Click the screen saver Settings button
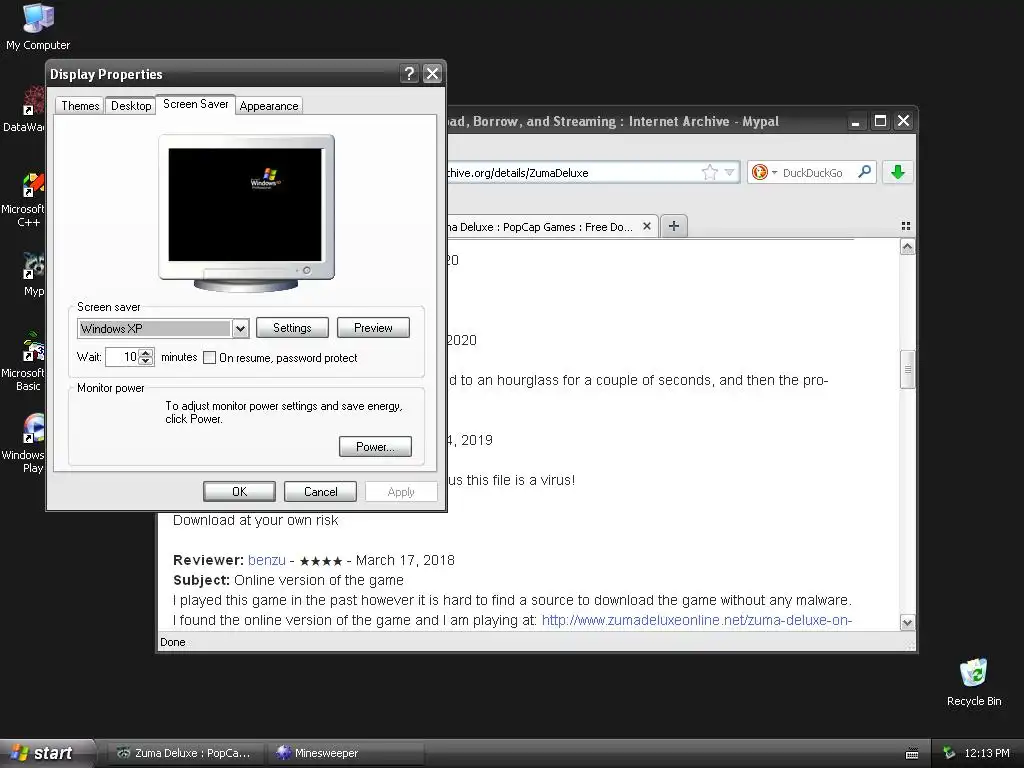1024x768 pixels. pyautogui.click(x=292, y=328)
